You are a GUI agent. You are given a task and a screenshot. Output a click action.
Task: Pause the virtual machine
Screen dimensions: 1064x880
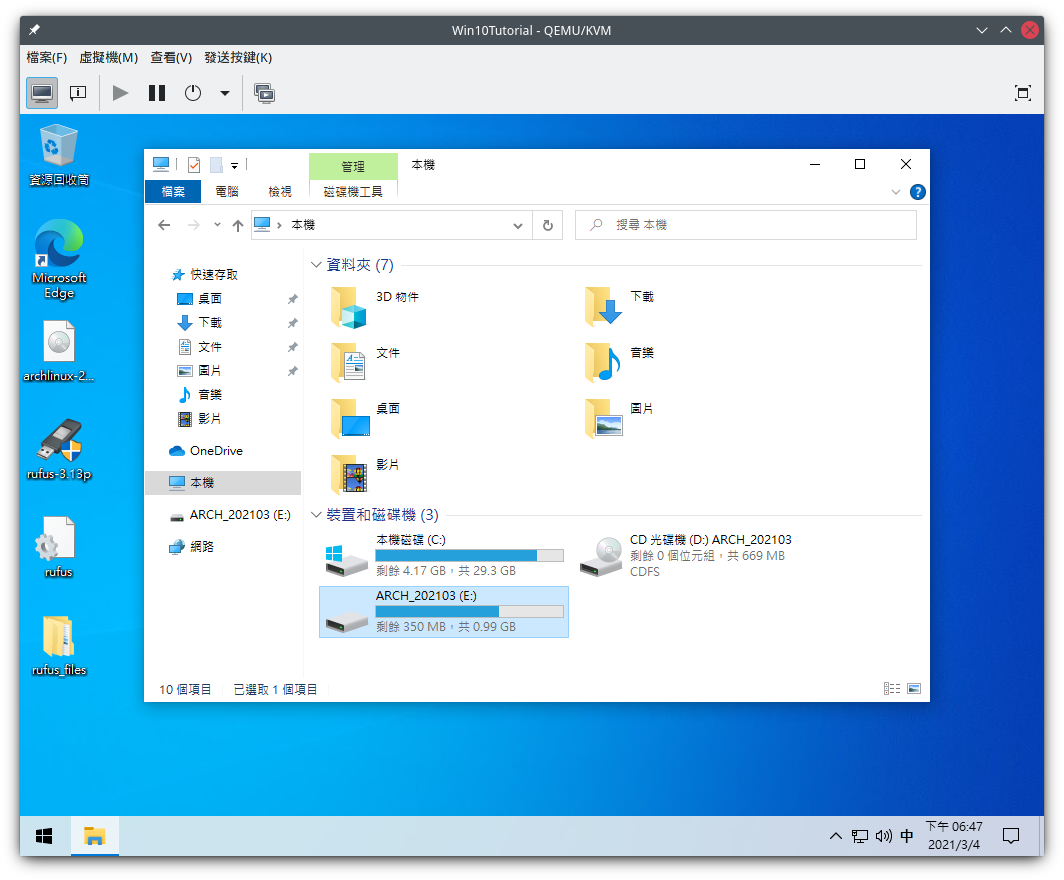[157, 93]
